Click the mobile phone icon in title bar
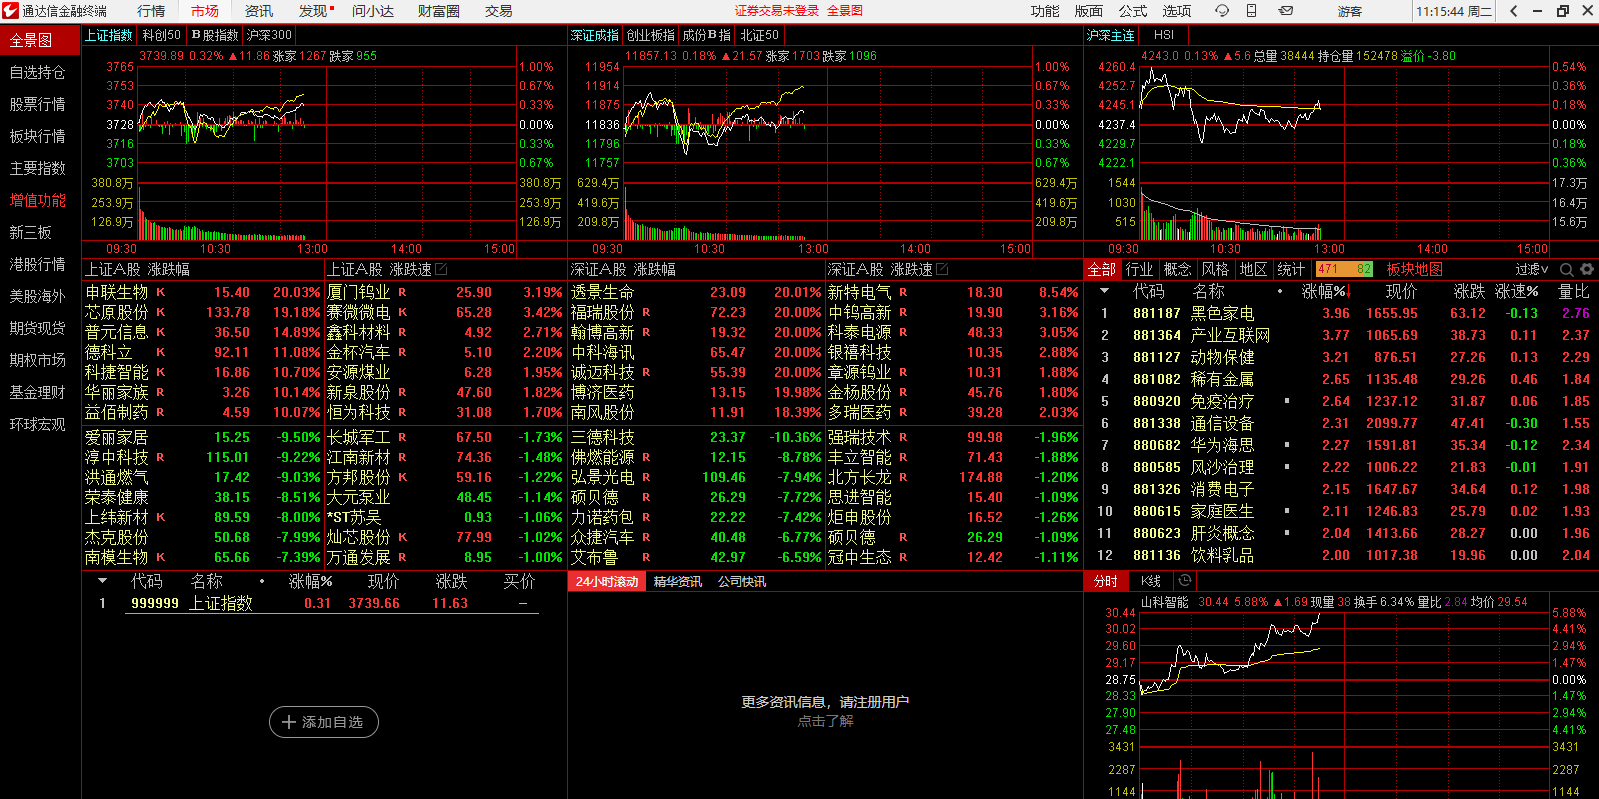 [1251, 11]
